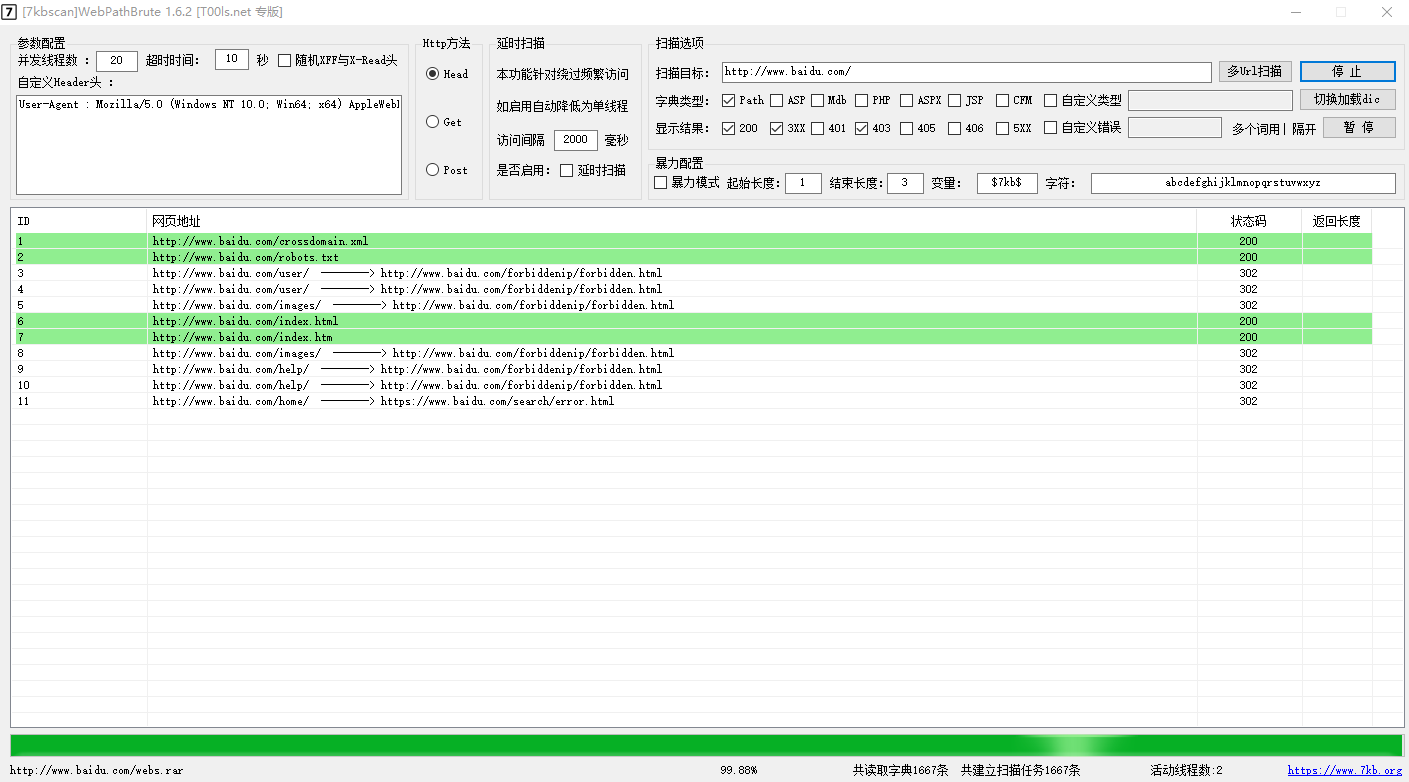1409x782 pixels.
Task: Click the green scan progress bar
Action: pyautogui.click(x=706, y=746)
